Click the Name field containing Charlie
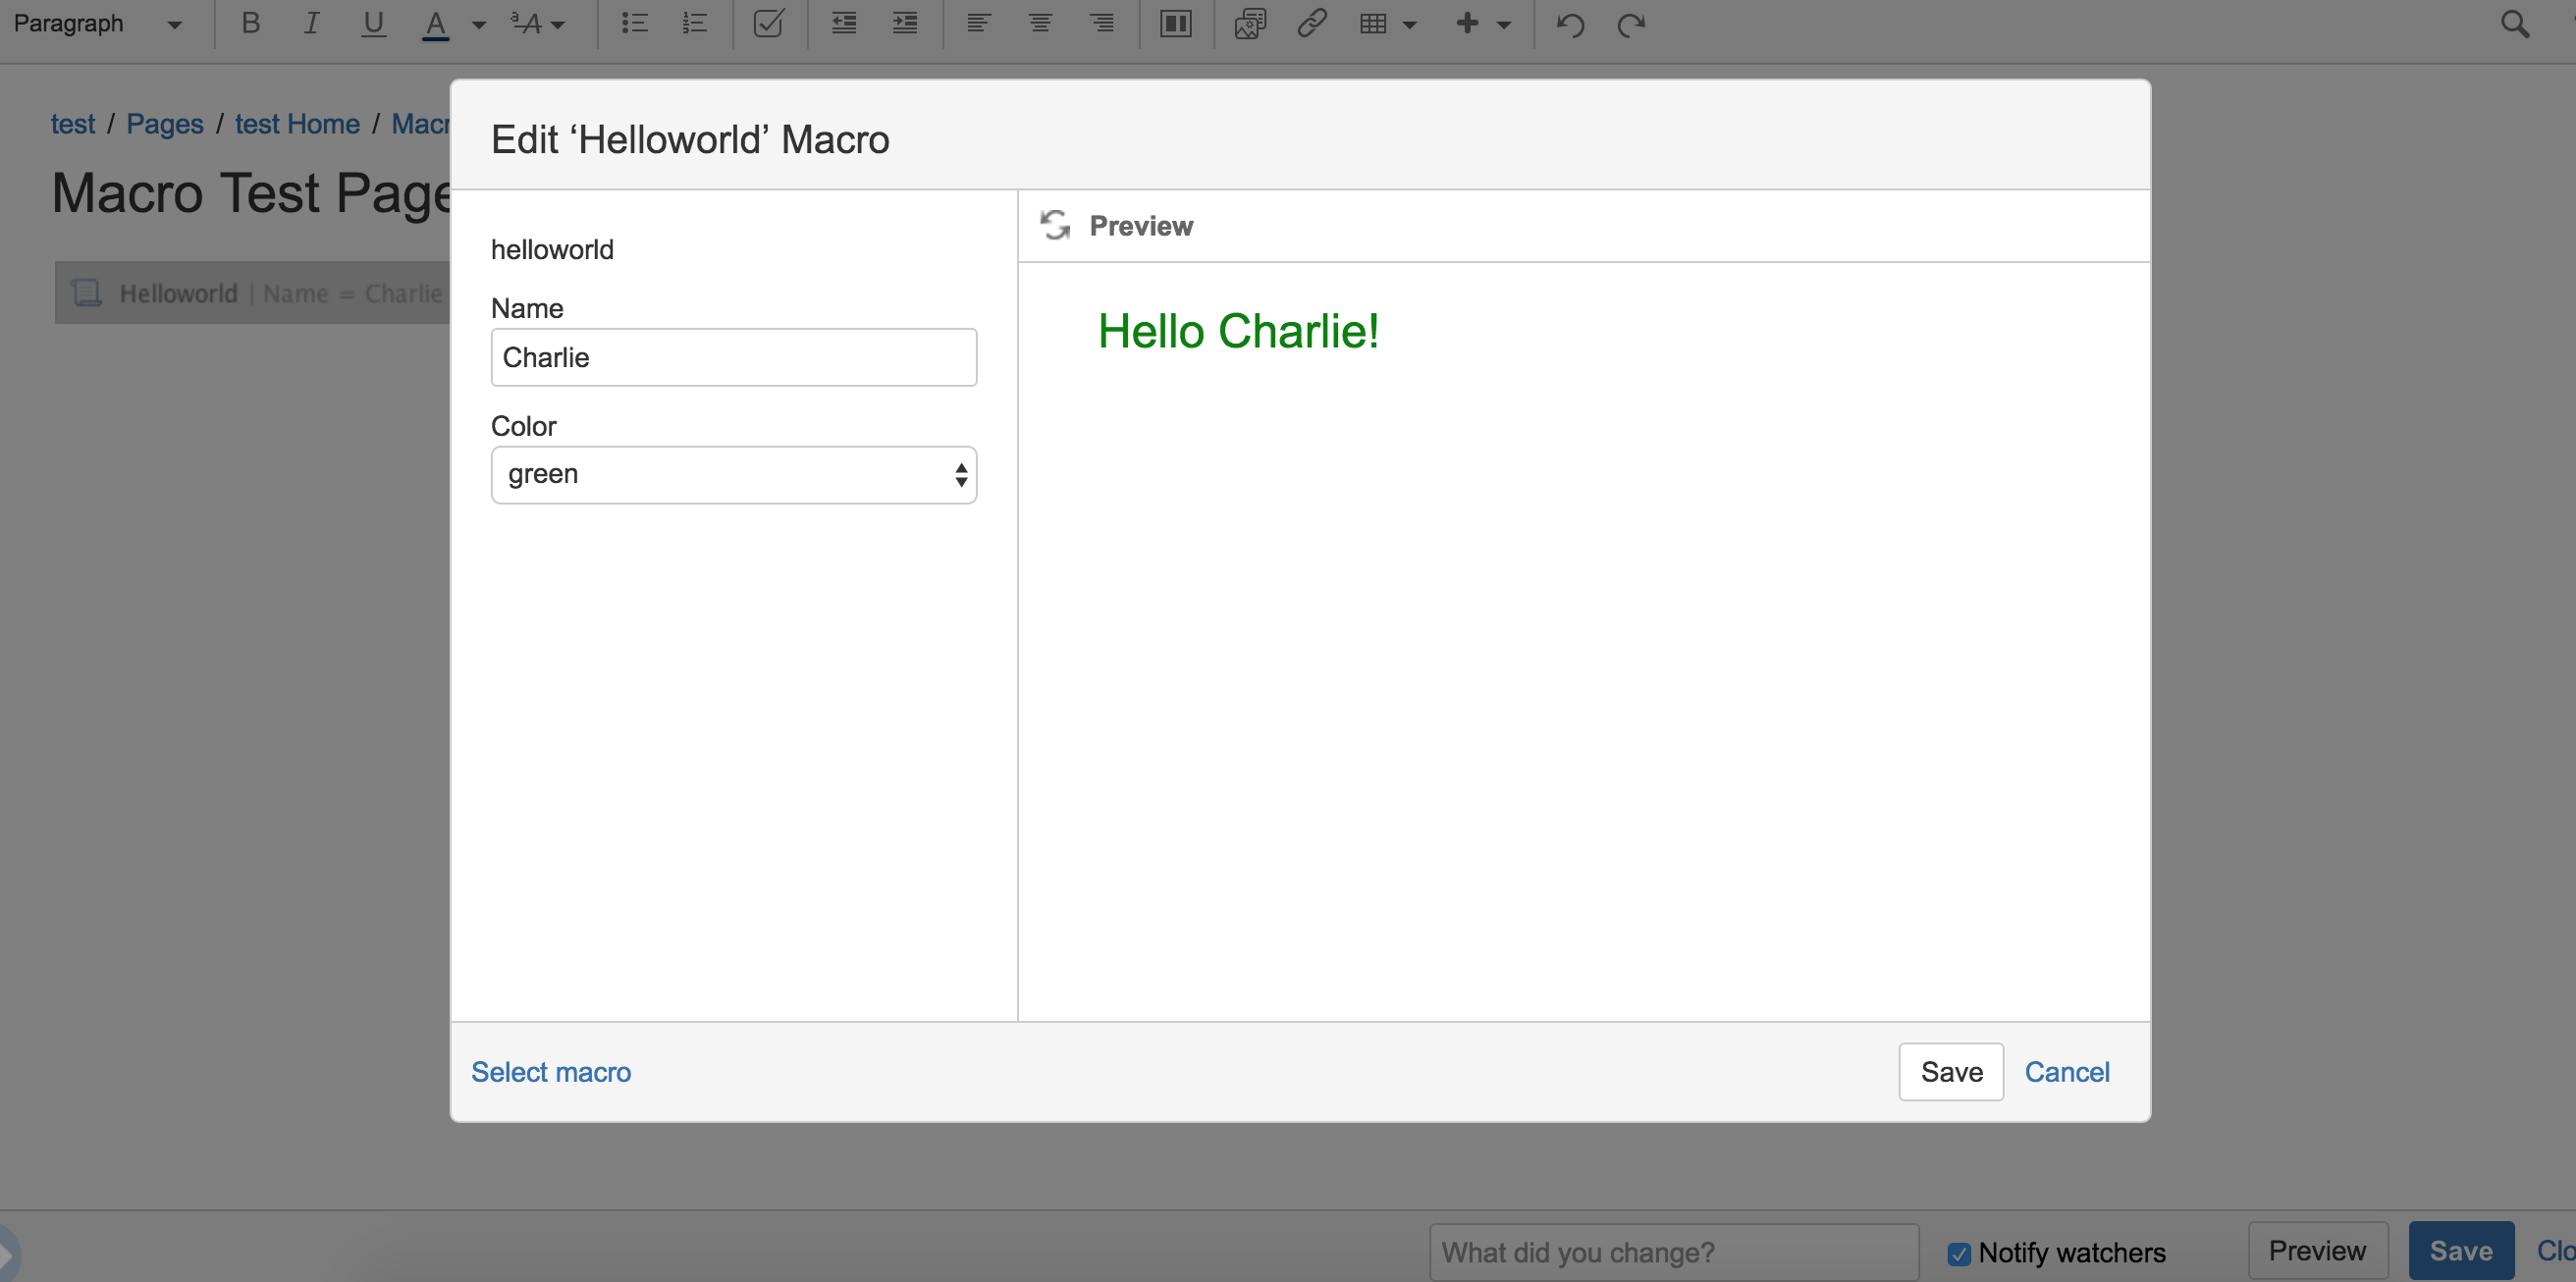This screenshot has width=2576, height=1282. pyautogui.click(x=733, y=357)
